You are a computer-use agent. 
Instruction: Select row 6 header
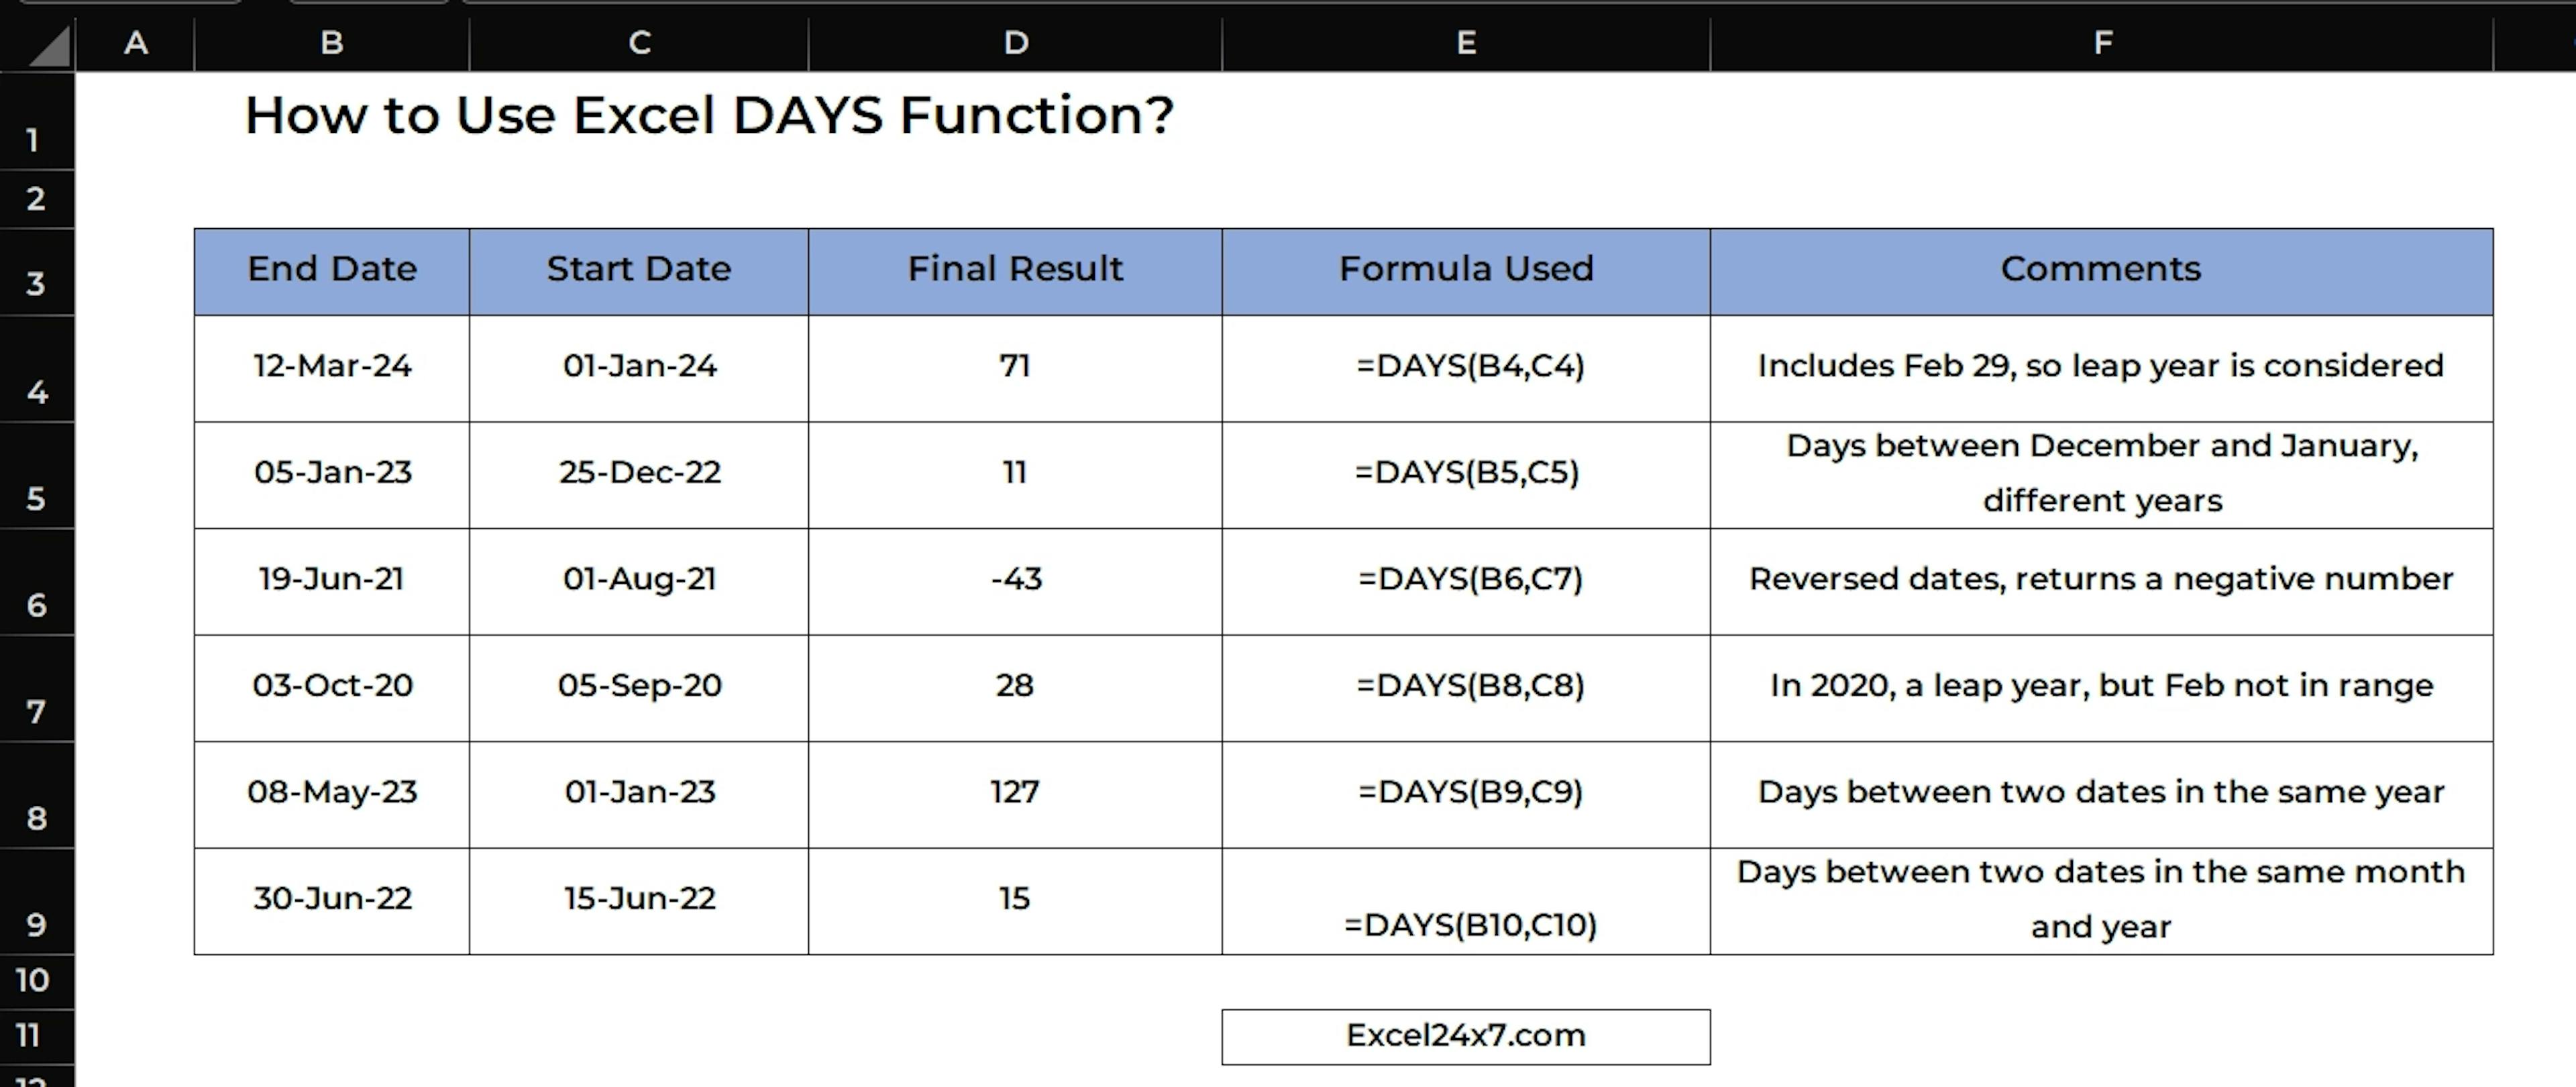pos(36,605)
